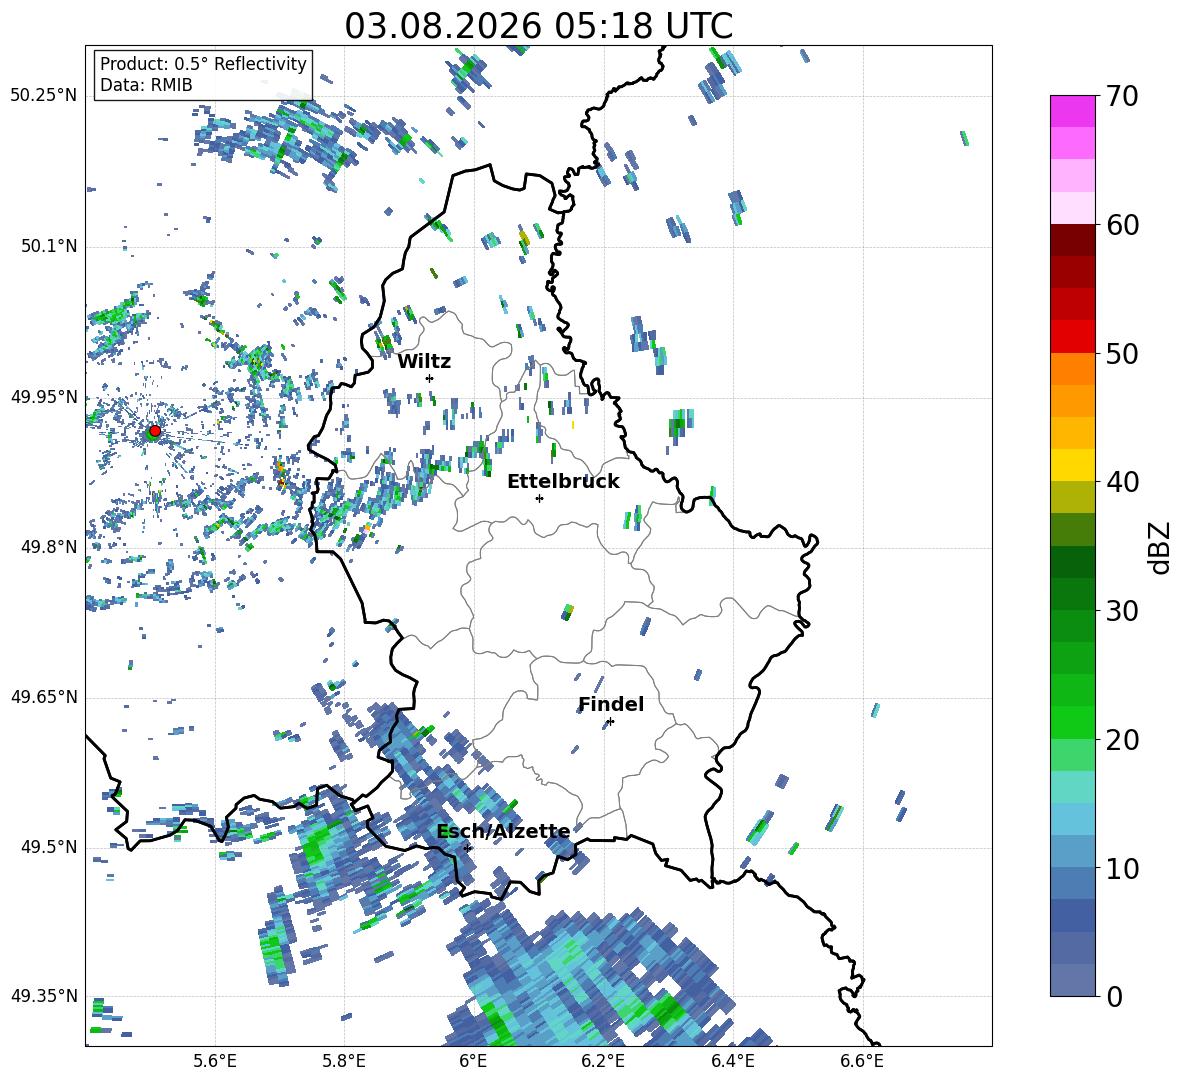This screenshot has height=1081, width=1184.
Task: Click the Wiltz station cross marker
Action: (430, 378)
